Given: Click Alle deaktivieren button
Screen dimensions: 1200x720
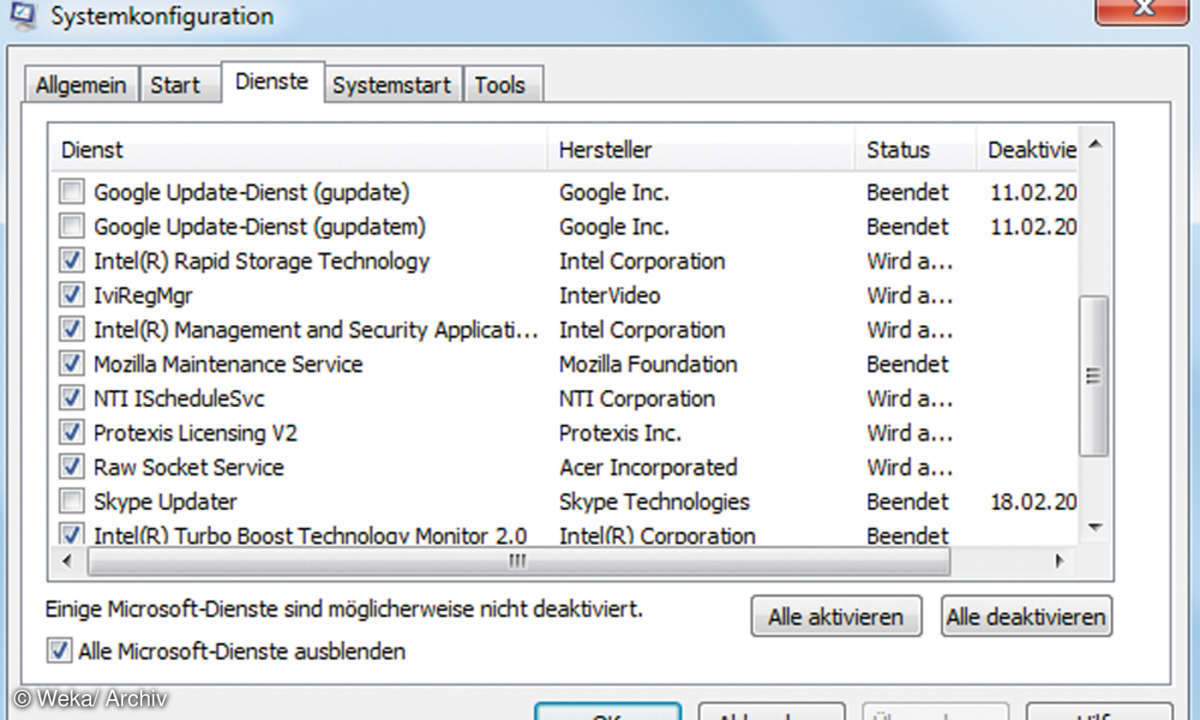Looking at the screenshot, I should (x=1026, y=617).
